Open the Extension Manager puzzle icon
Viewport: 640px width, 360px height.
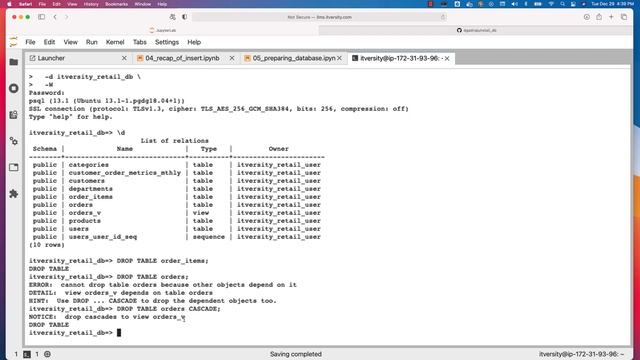point(13,193)
